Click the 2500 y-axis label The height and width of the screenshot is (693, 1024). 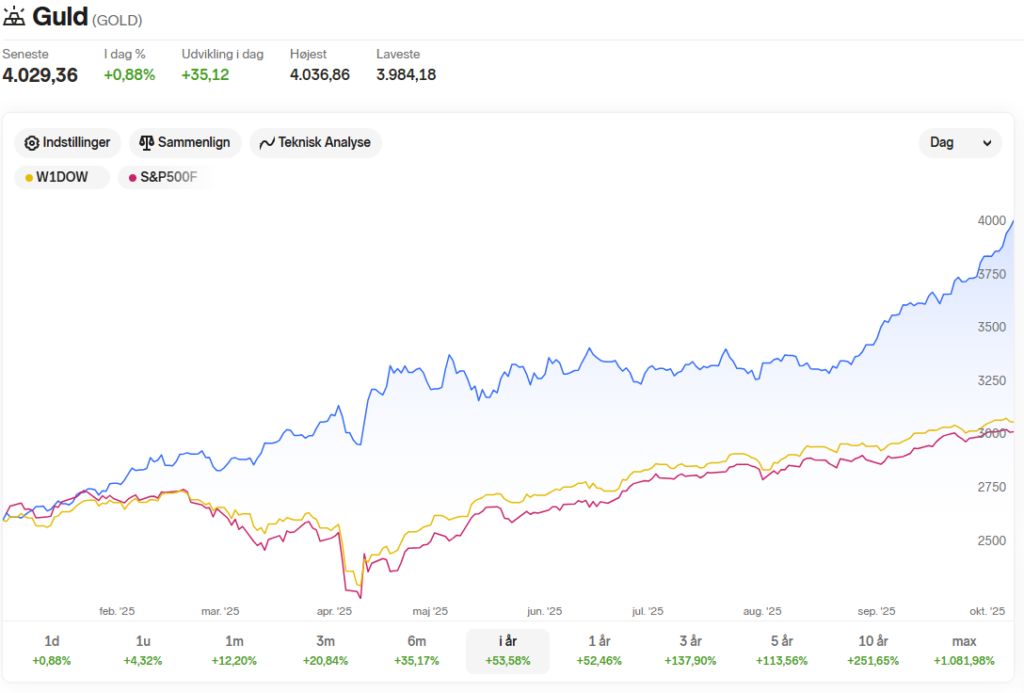pyautogui.click(x=991, y=541)
